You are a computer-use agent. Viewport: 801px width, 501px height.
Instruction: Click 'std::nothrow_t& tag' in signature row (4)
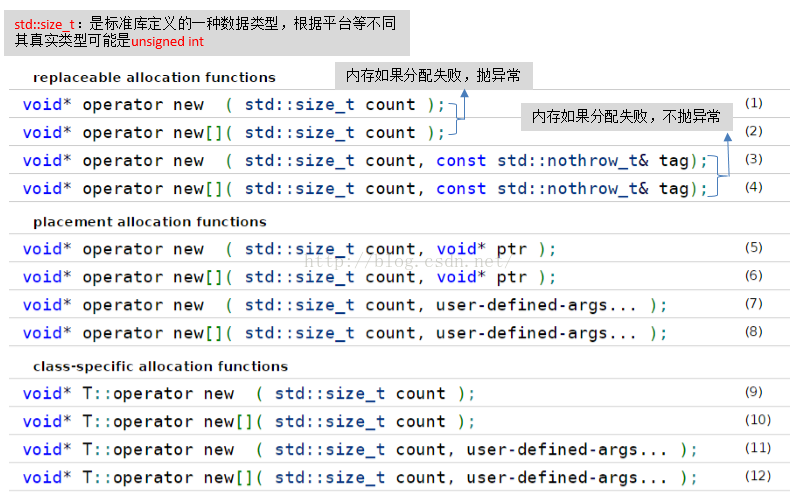tap(593, 189)
